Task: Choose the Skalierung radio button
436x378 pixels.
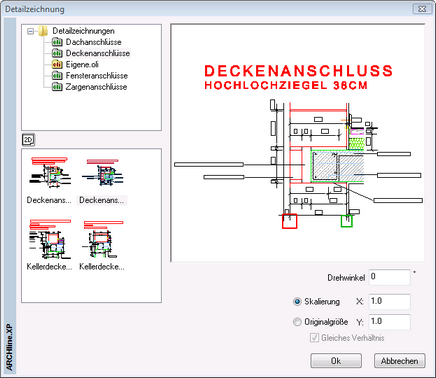Action: (x=297, y=302)
